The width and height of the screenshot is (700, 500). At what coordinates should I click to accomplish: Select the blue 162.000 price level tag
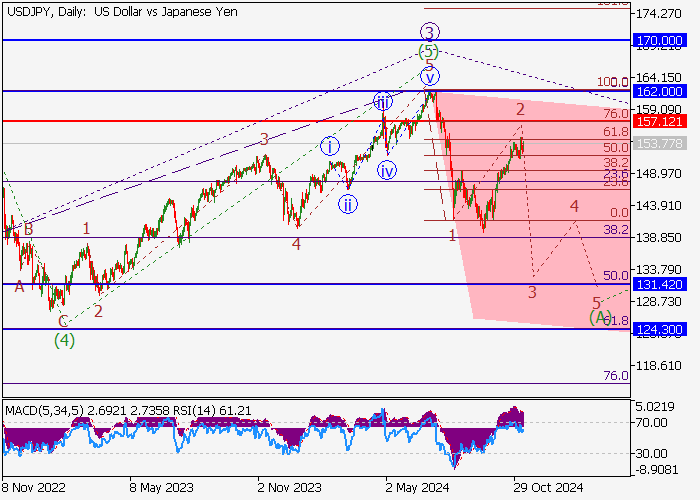click(659, 92)
